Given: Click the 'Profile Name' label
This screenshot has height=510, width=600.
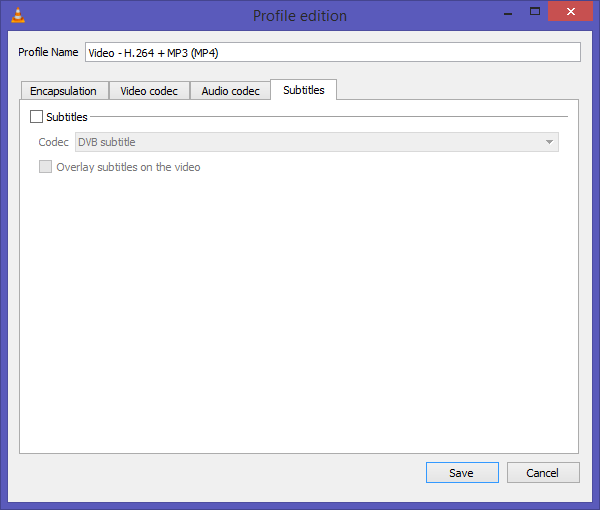Looking at the screenshot, I should coord(48,52).
